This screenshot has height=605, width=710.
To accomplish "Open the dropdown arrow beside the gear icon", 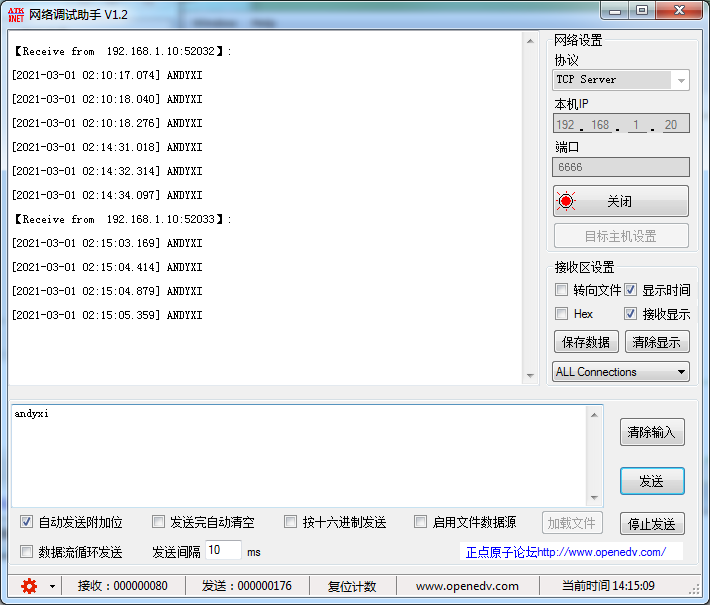I will click(x=53, y=586).
